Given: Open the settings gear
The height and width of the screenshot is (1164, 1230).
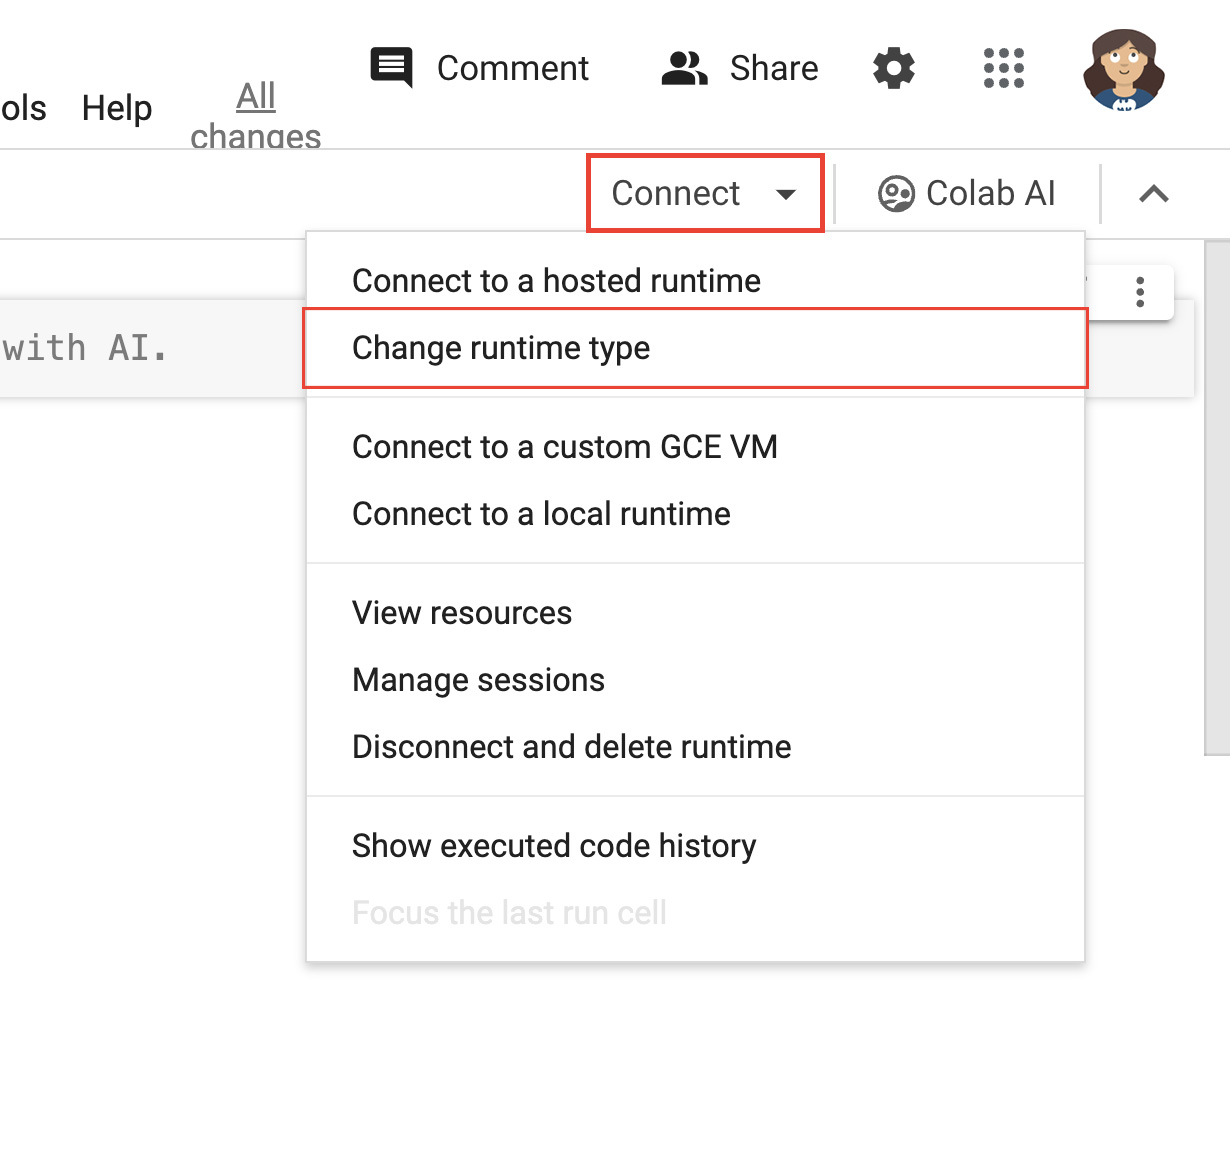Looking at the screenshot, I should 893,68.
